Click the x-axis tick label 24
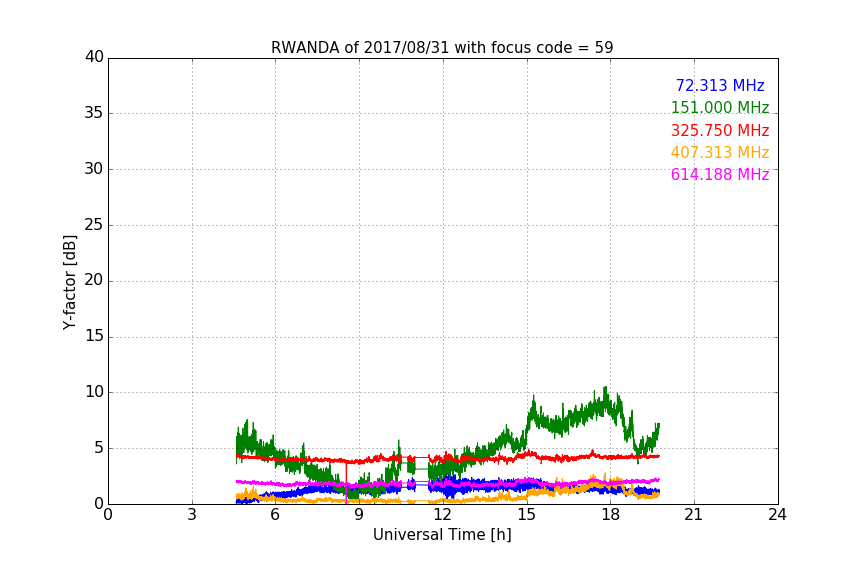864x576 pixels. click(x=777, y=515)
